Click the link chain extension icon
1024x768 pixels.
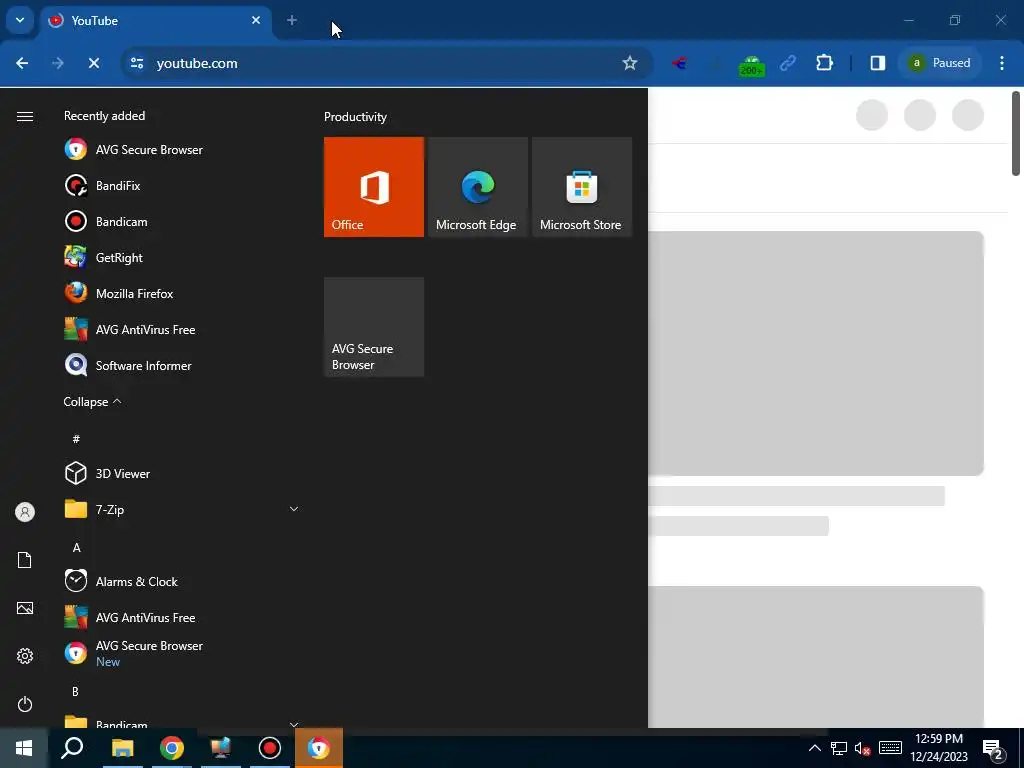point(788,63)
